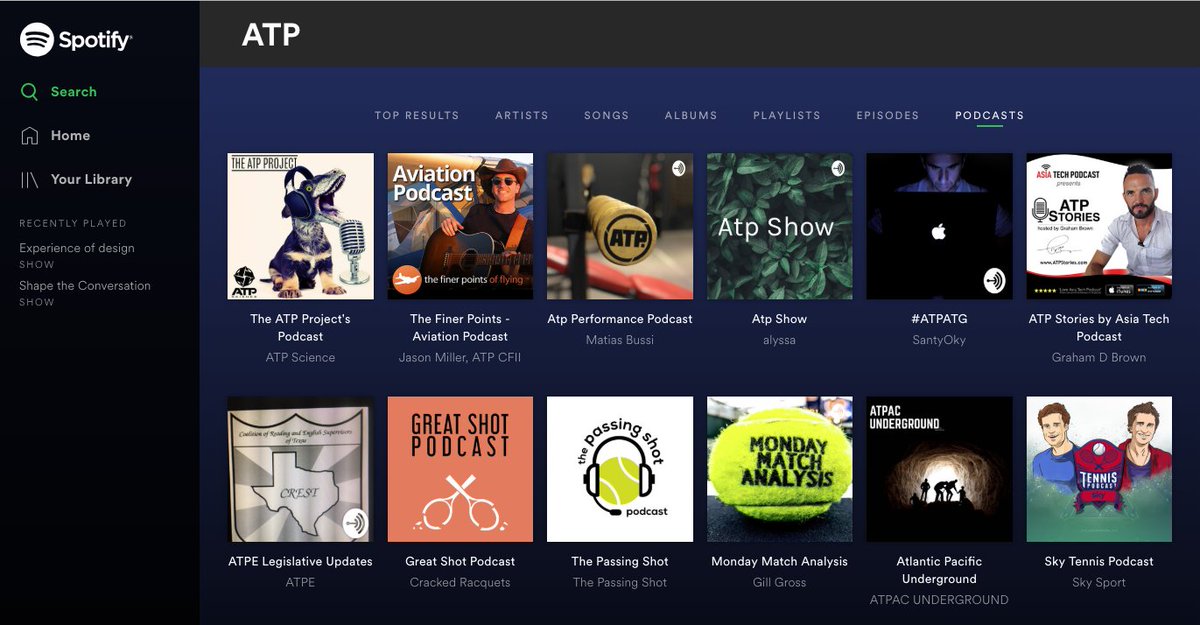Viewport: 1200px width, 625px height.
Task: Open the Great Shot Podcast title link
Action: click(x=460, y=561)
